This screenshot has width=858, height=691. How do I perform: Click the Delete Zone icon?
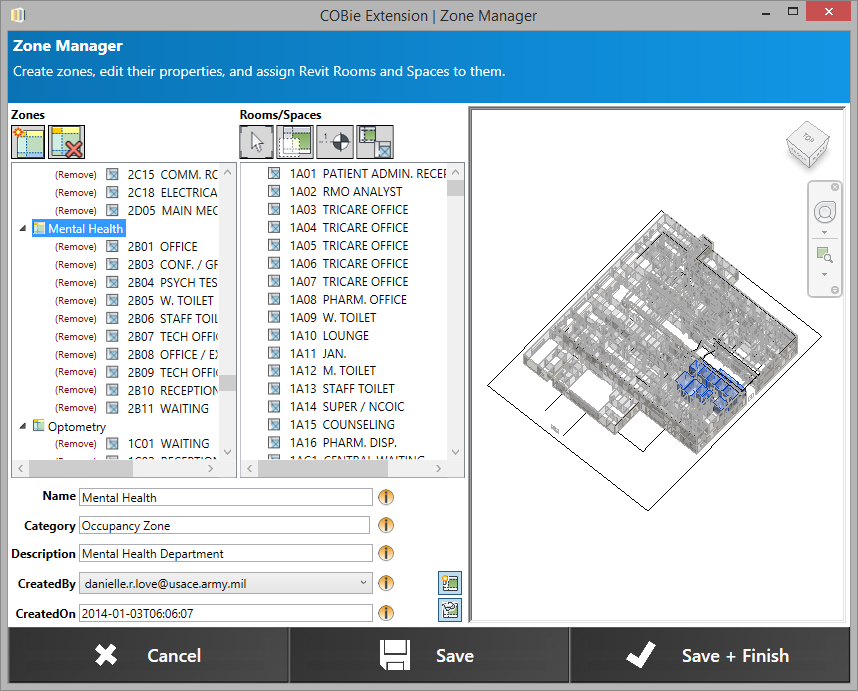coord(67,141)
